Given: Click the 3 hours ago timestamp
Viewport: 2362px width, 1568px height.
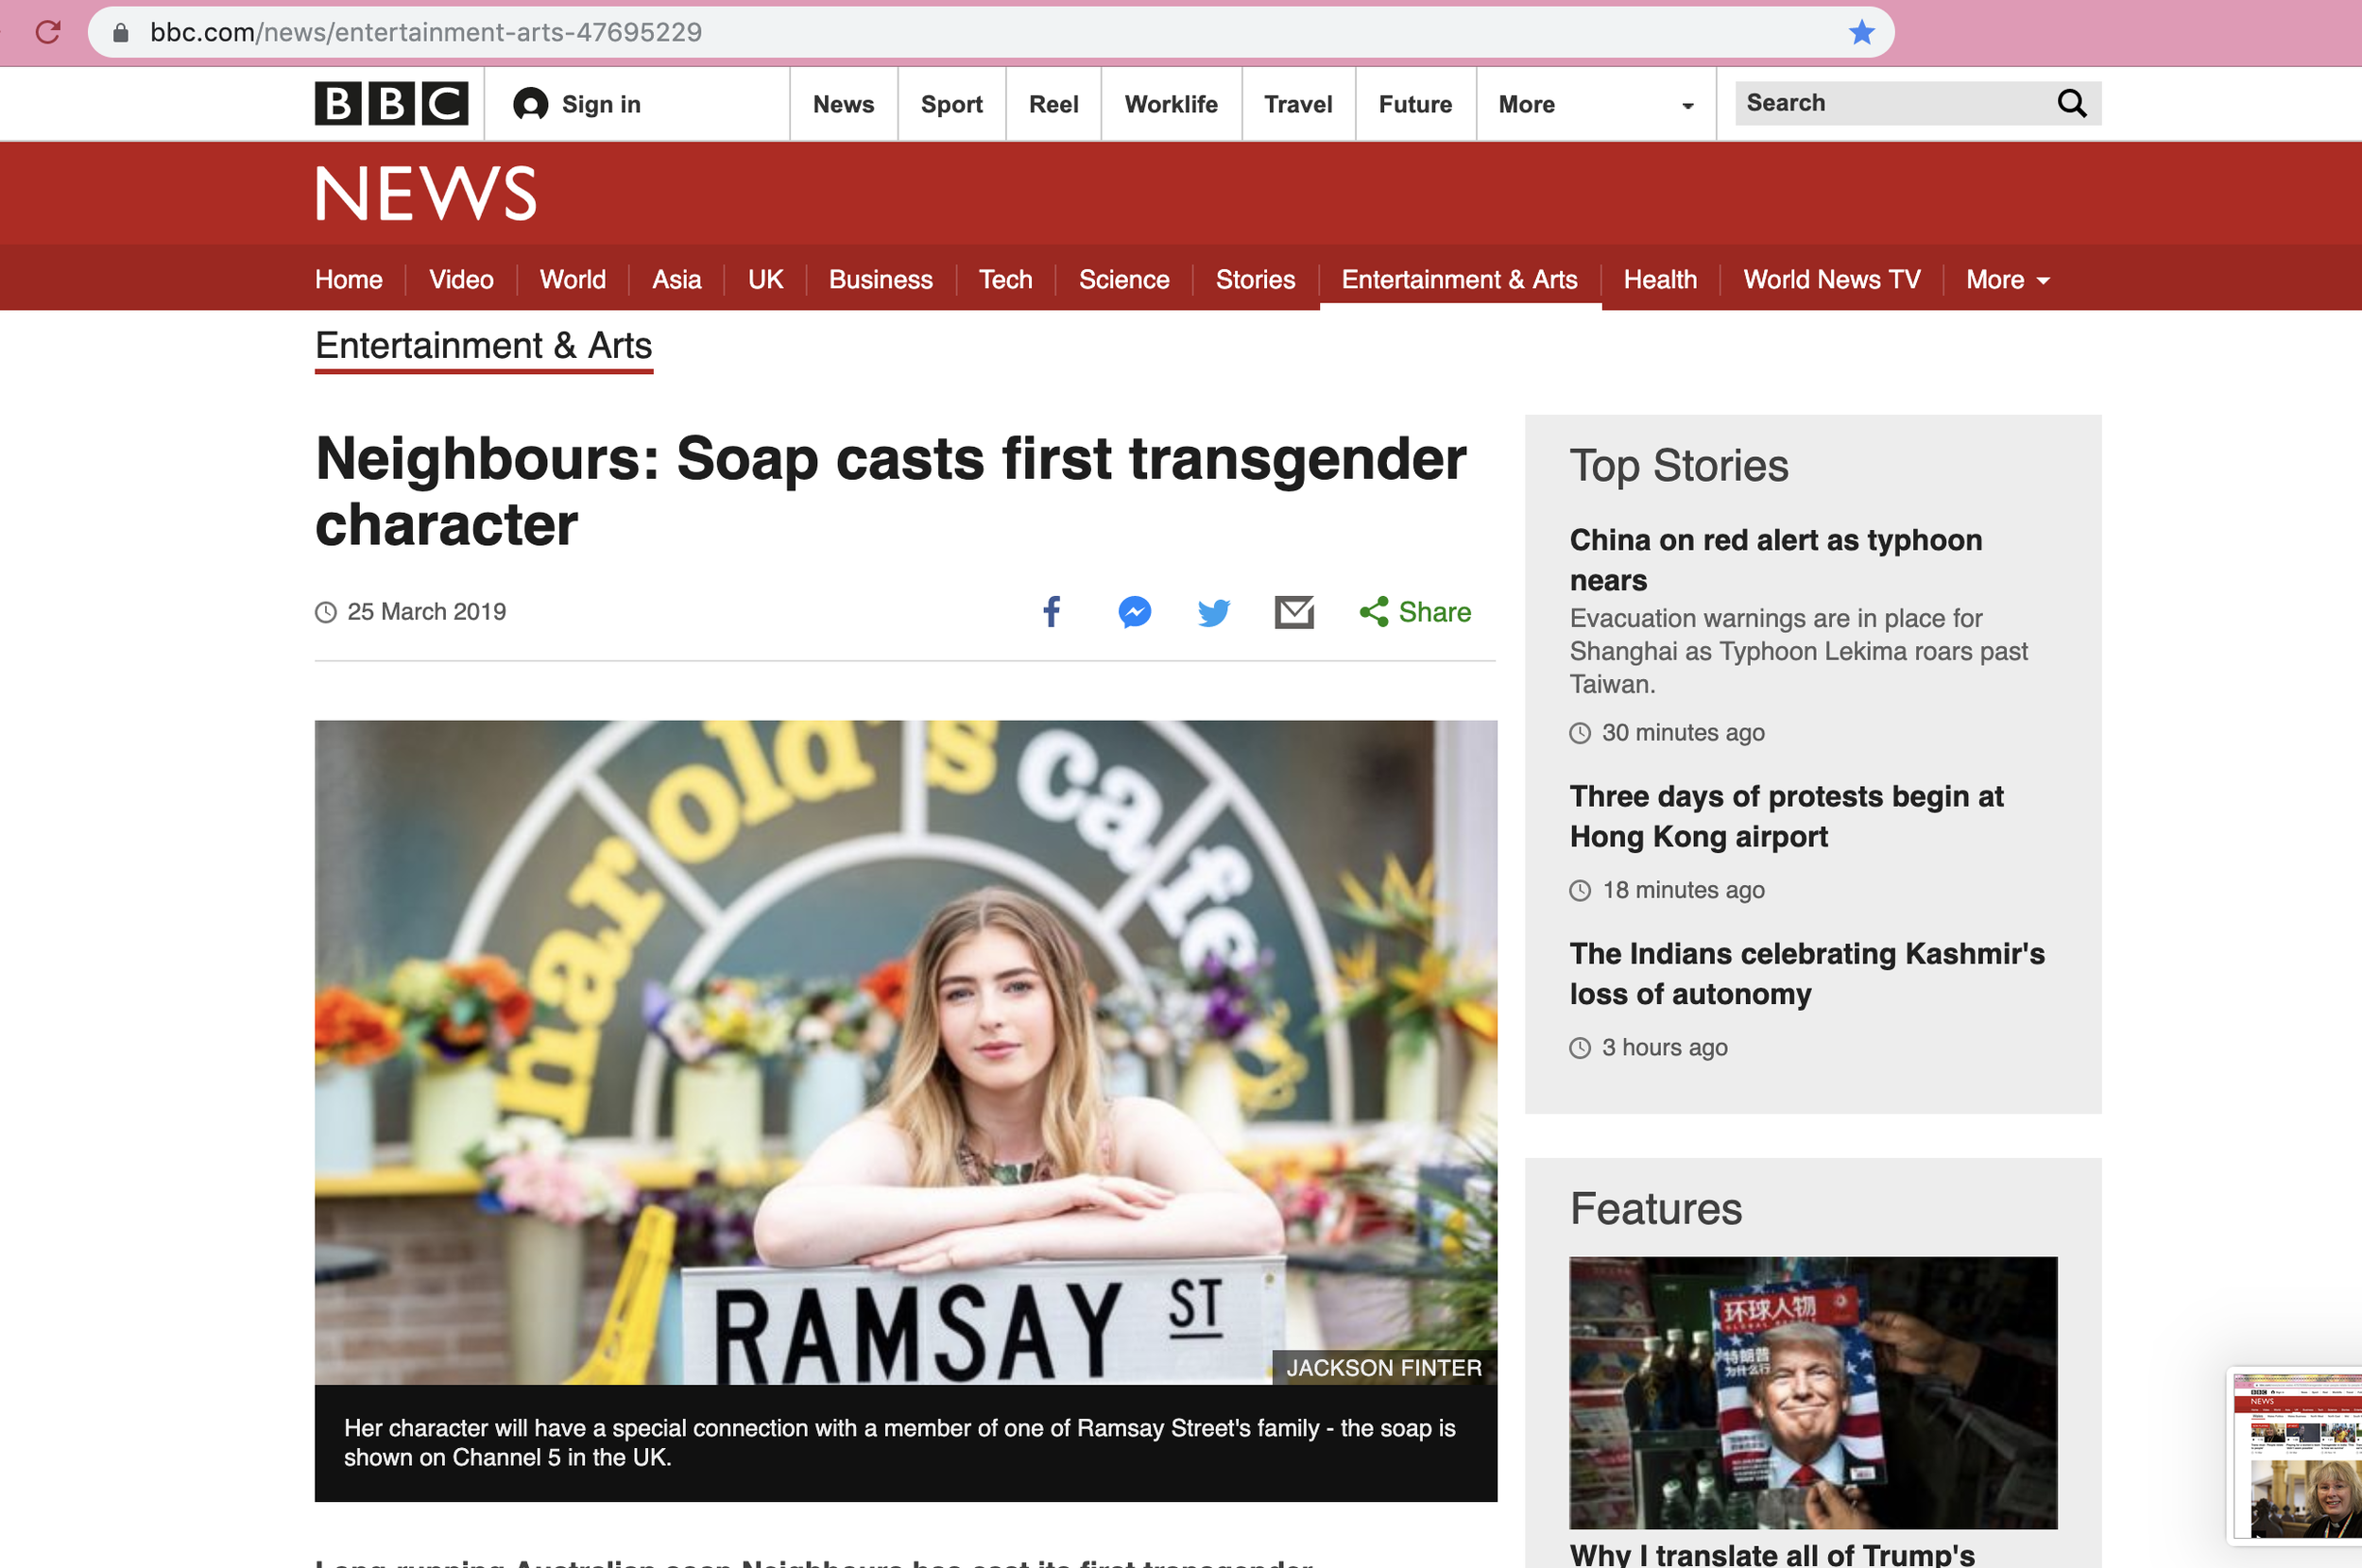Looking at the screenshot, I should click(x=1664, y=1048).
